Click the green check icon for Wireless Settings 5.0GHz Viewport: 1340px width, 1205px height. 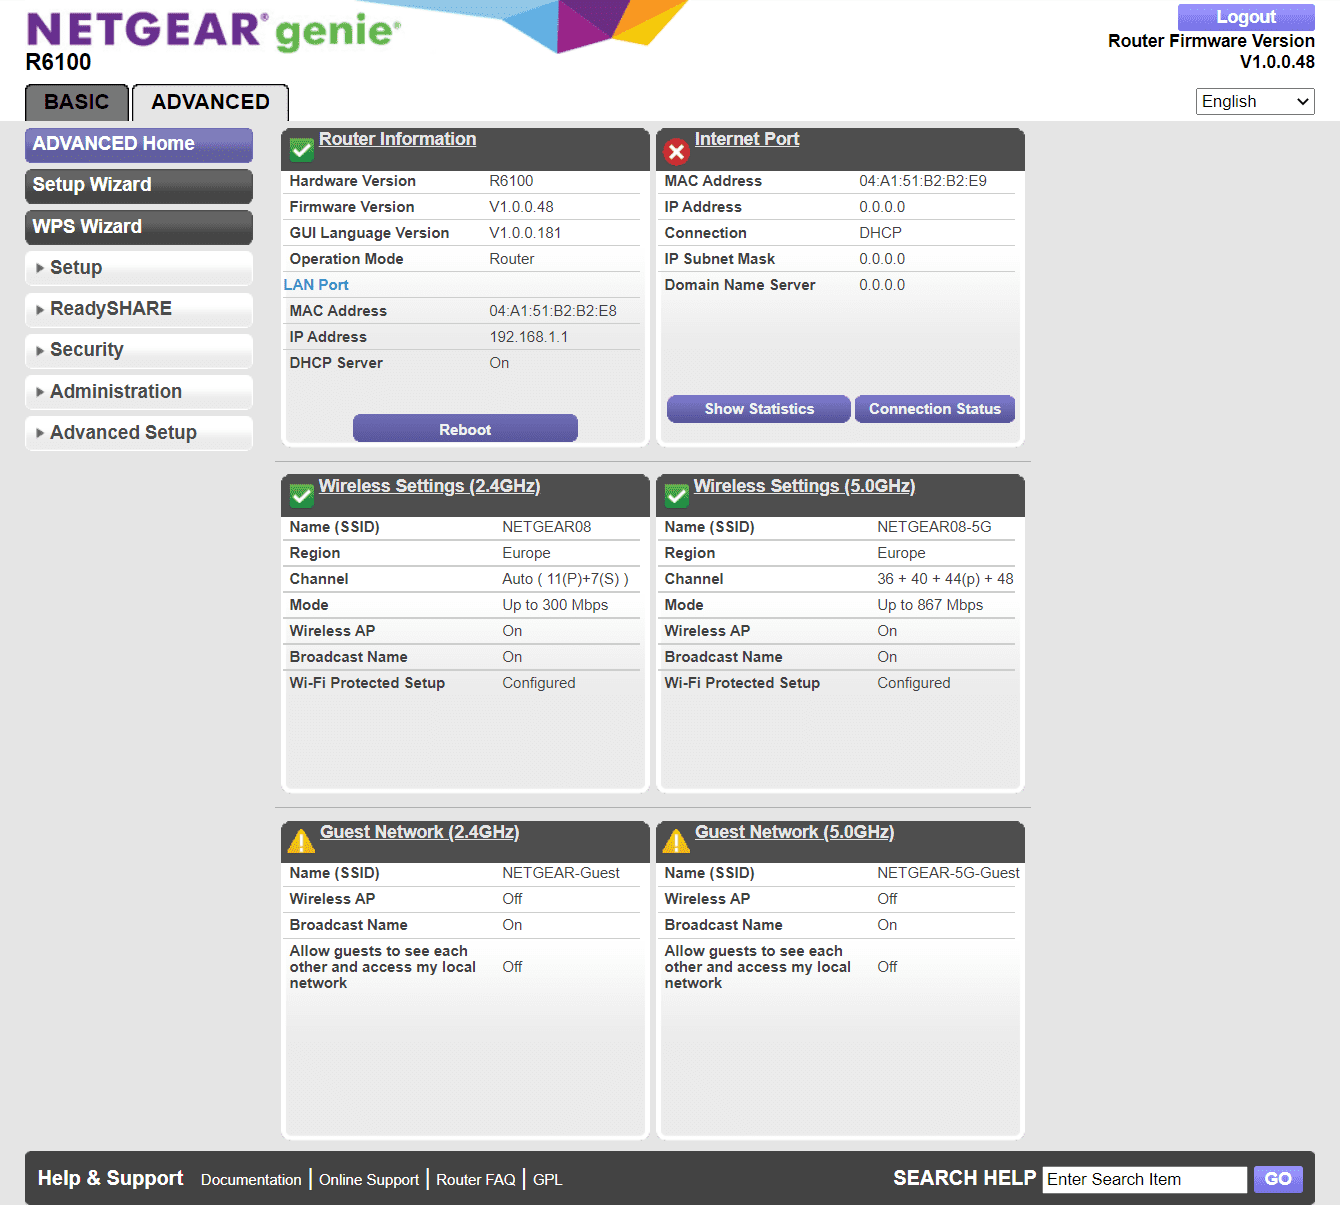click(x=677, y=496)
